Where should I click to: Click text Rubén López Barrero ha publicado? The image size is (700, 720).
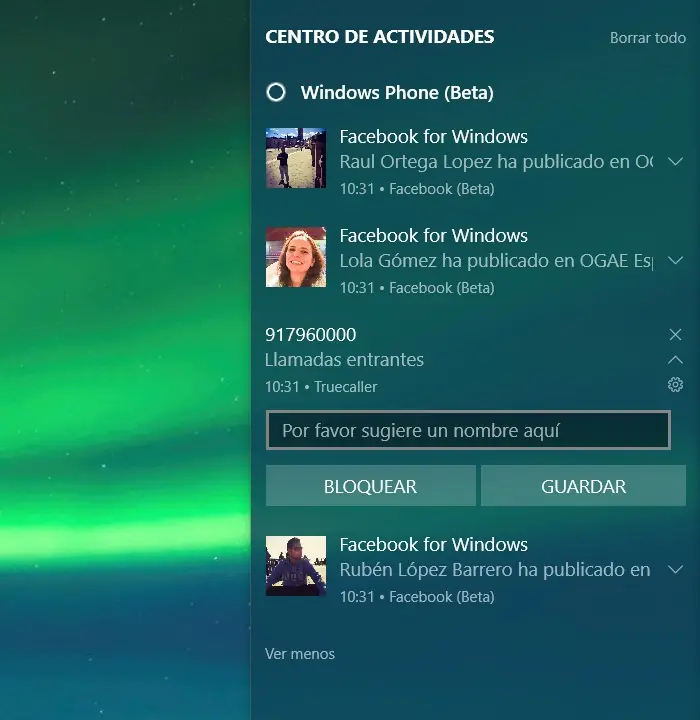coord(482,569)
